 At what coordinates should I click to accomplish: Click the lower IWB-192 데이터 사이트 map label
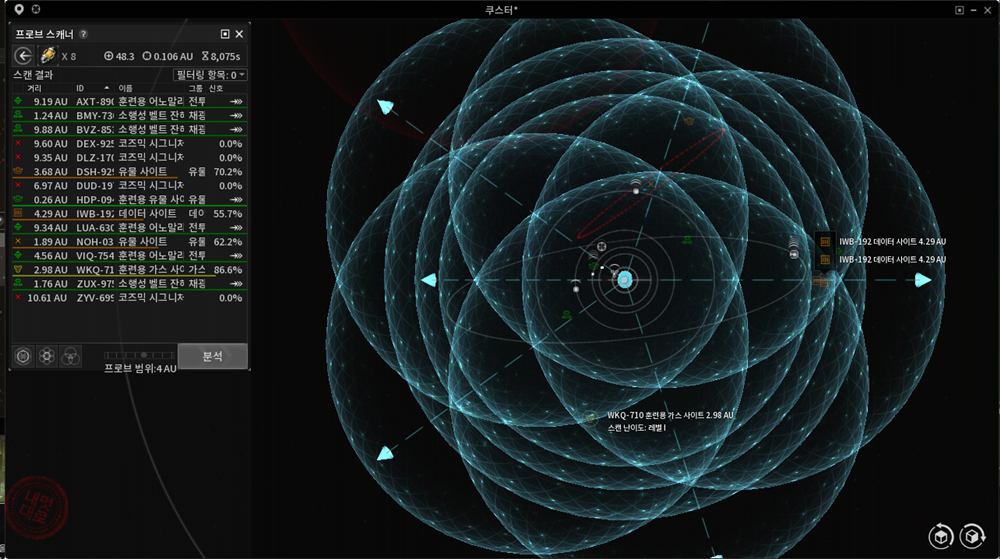[x=892, y=259]
